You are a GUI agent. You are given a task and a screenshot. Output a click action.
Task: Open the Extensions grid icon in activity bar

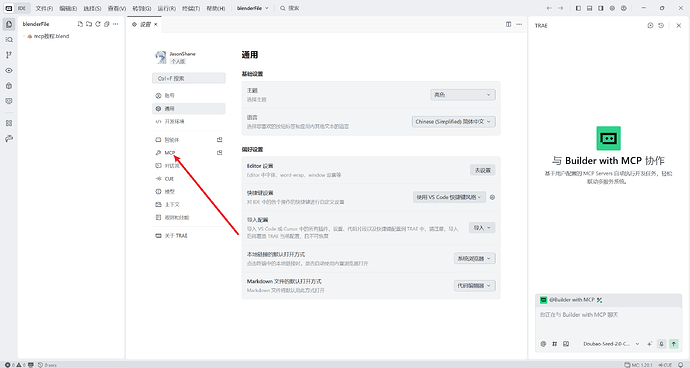coord(9,123)
